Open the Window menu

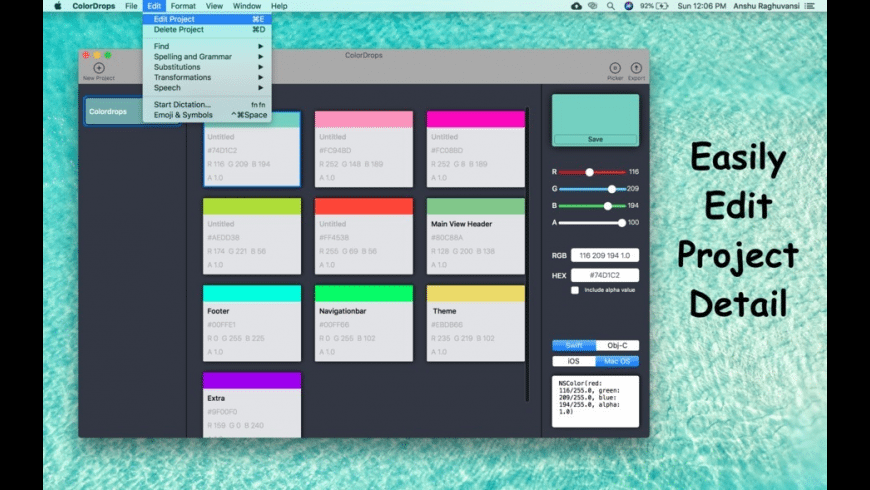(247, 6)
